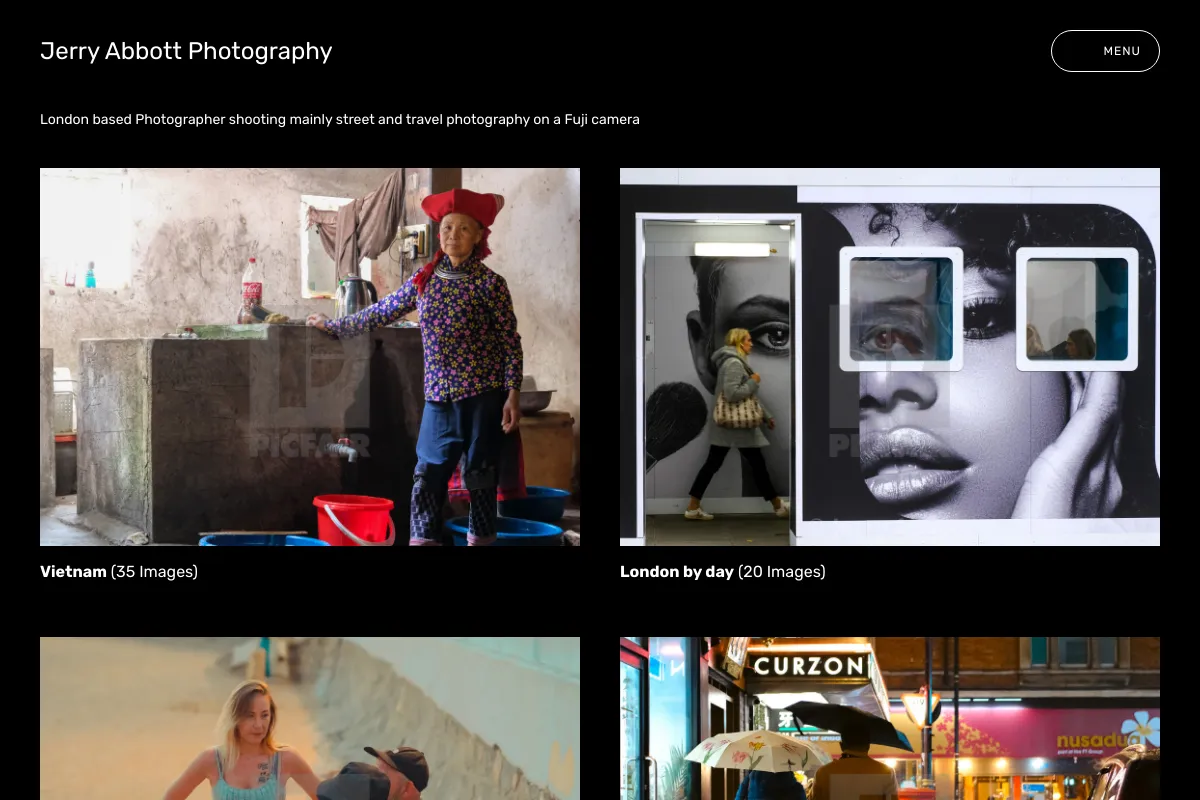Screen dimensions: 1200x800
Task: Open the Curzon night street thumbnail
Action: (x=890, y=719)
